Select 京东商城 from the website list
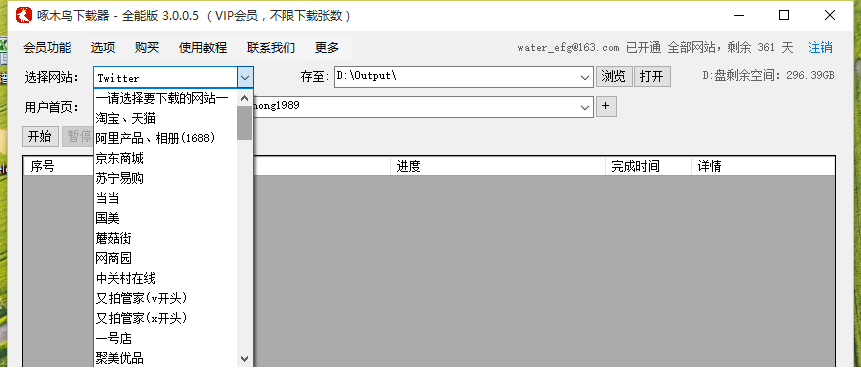This screenshot has height=381, width=861. [x=166, y=159]
